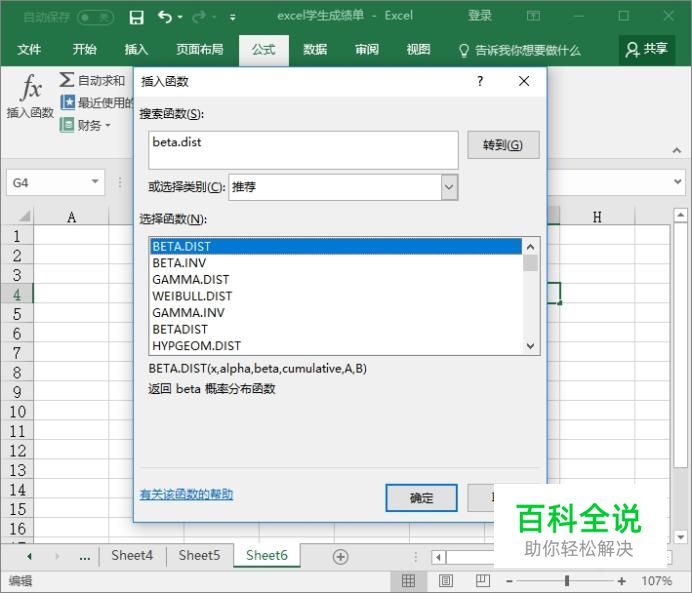Switch to the Sheet5 tab
The height and width of the screenshot is (593, 692).
(199, 555)
